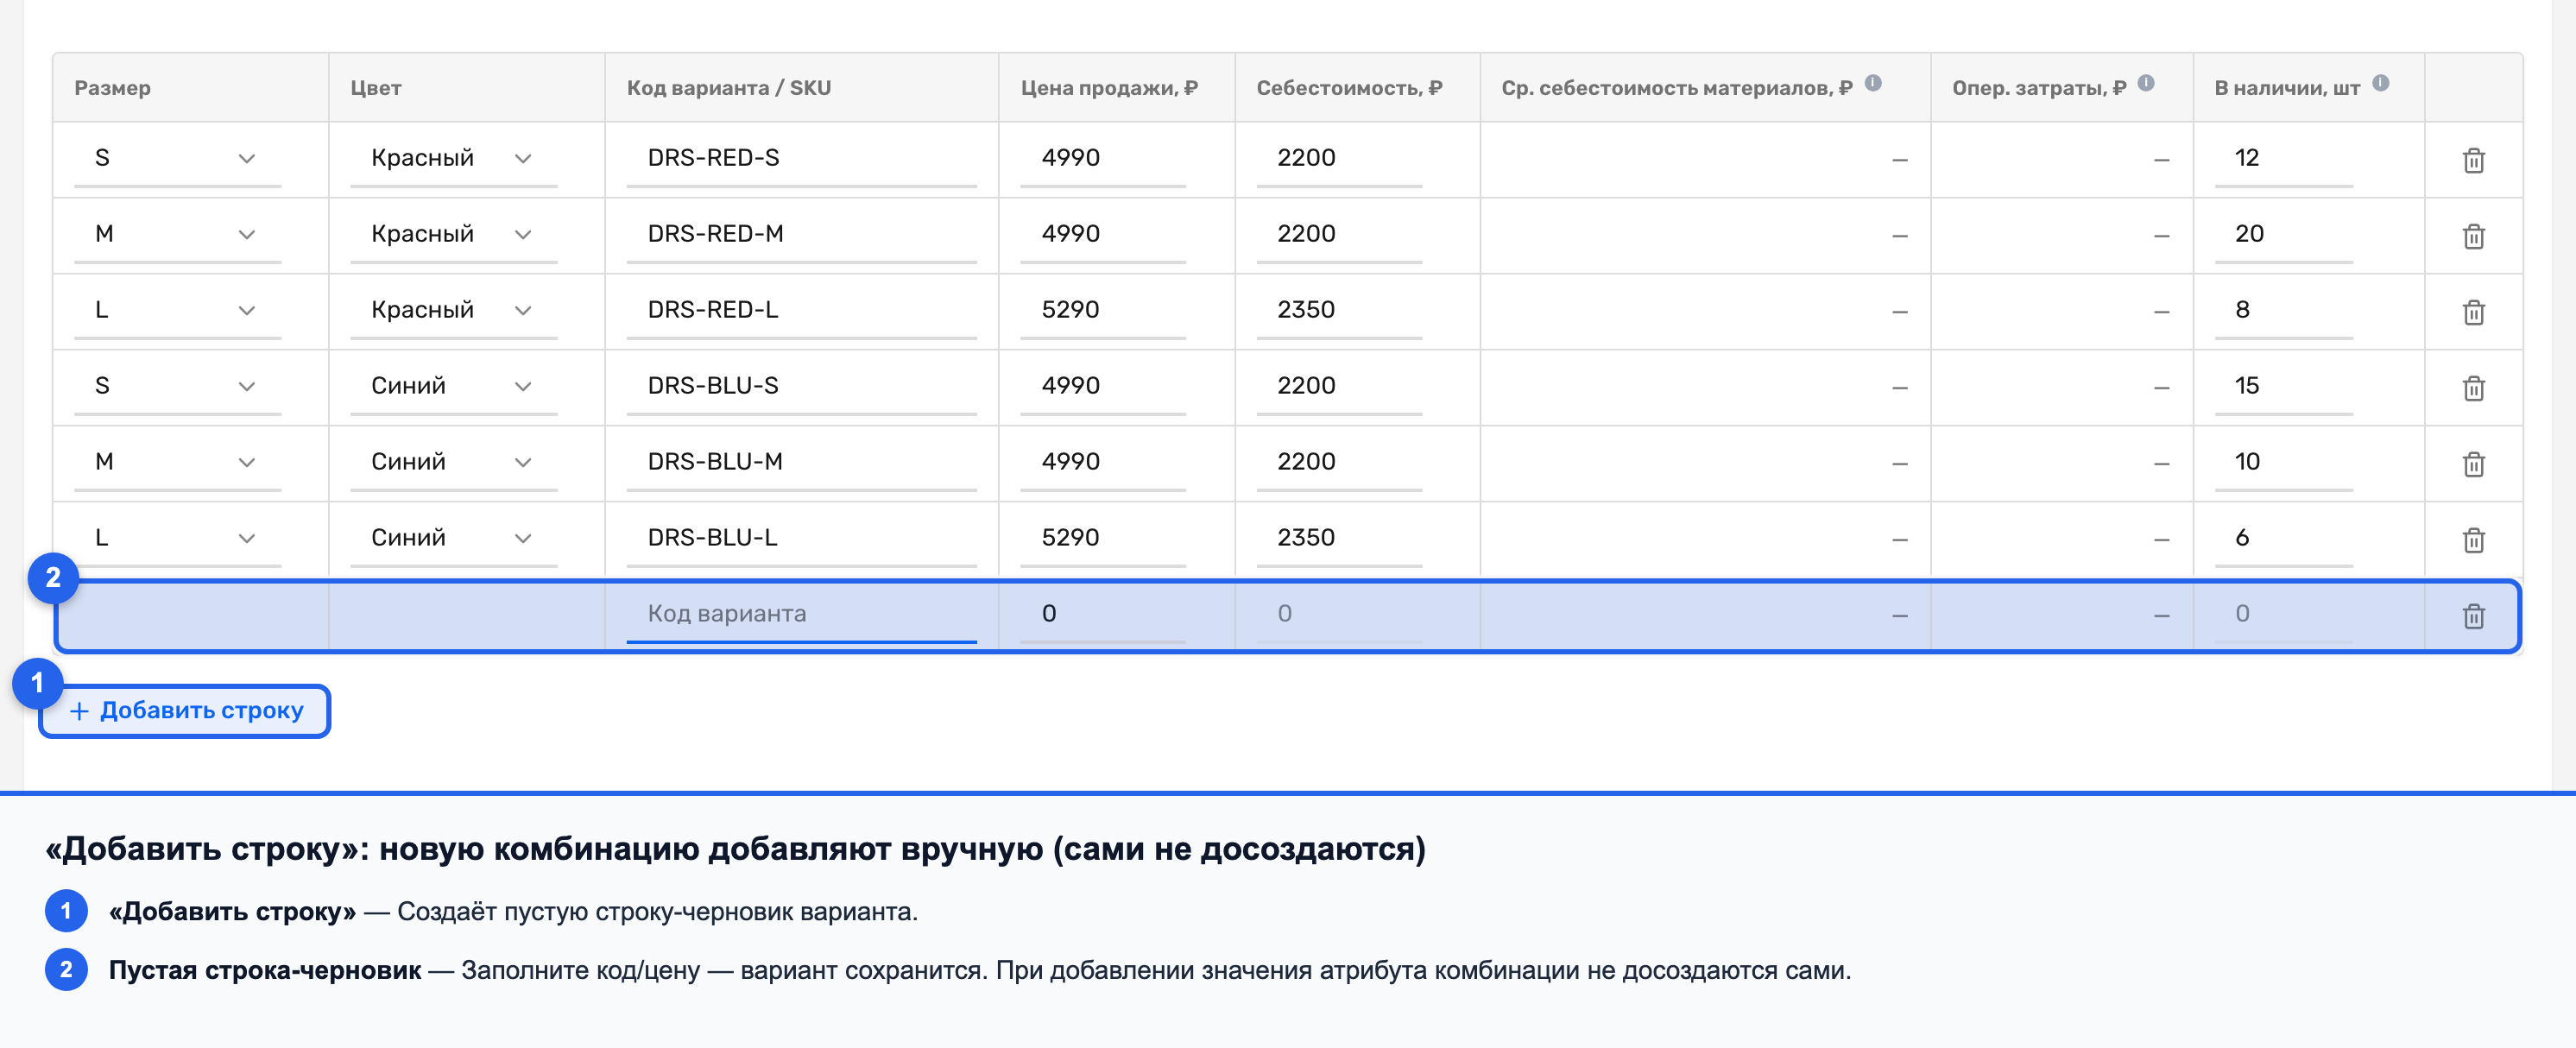Screen dimensions: 2576x1048
Task: Open color dropdown for DRS-RED-M row
Action: (x=453, y=234)
